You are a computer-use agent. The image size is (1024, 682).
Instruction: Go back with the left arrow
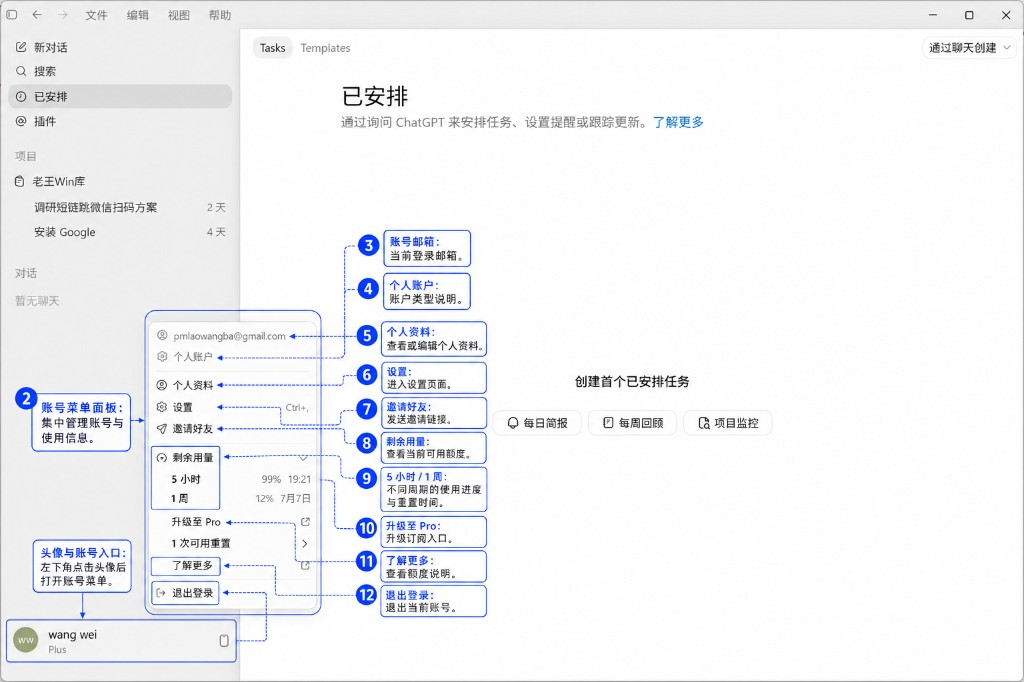click(37, 14)
